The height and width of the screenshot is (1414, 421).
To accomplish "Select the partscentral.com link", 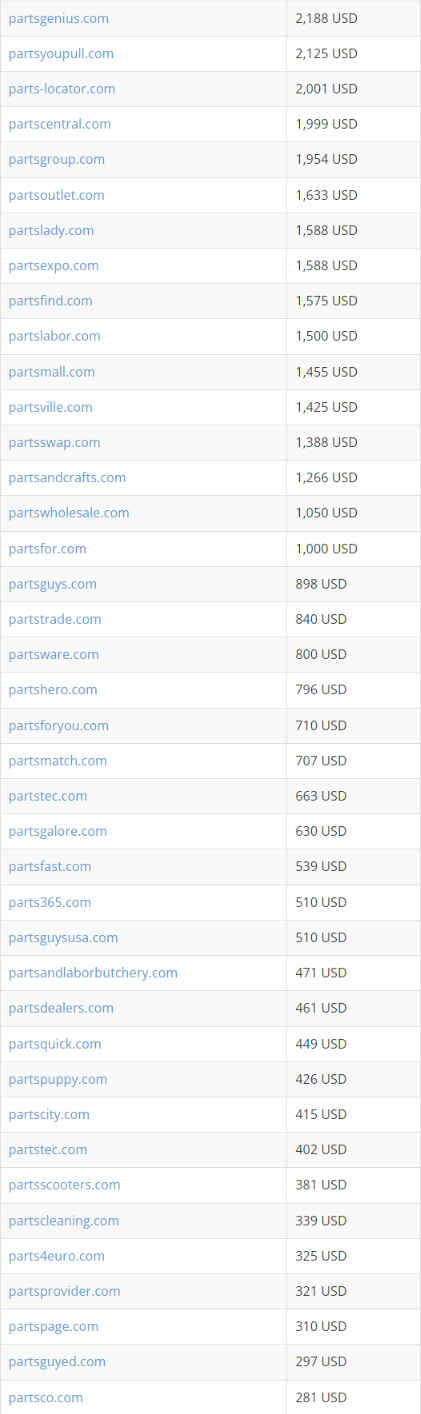I will click(59, 124).
